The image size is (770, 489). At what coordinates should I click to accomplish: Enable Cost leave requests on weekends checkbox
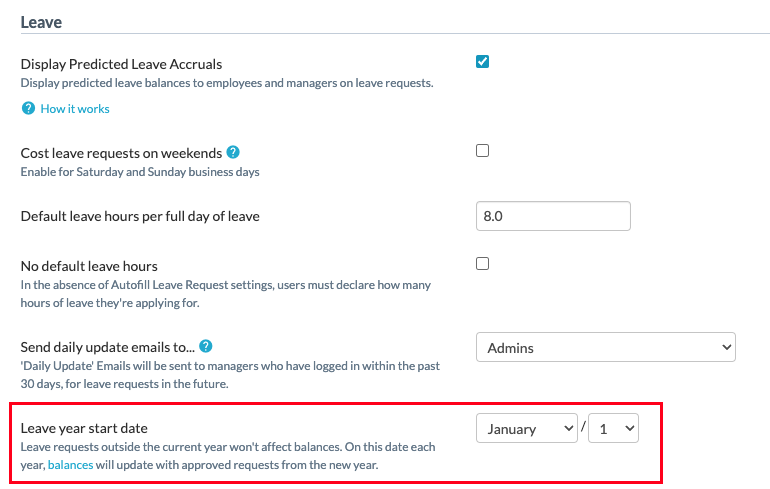point(482,151)
